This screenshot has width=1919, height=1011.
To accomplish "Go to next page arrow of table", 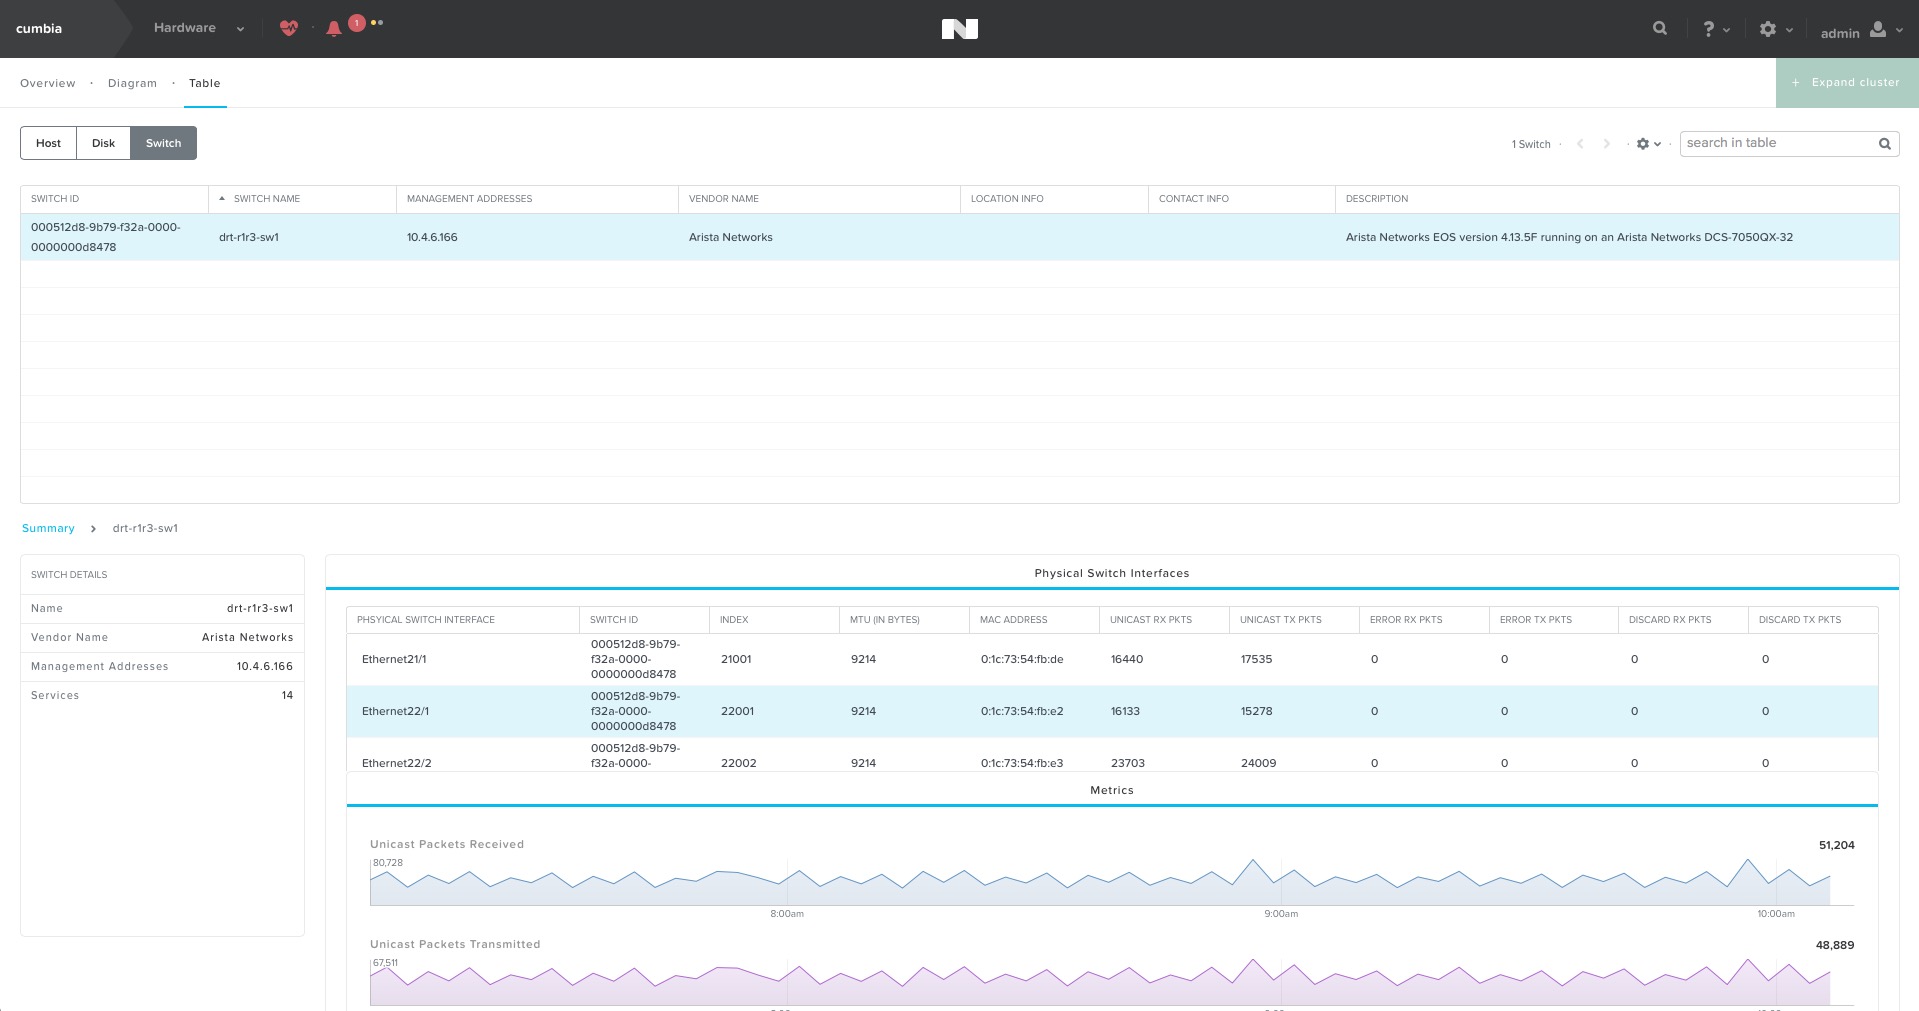I will pos(1607,144).
